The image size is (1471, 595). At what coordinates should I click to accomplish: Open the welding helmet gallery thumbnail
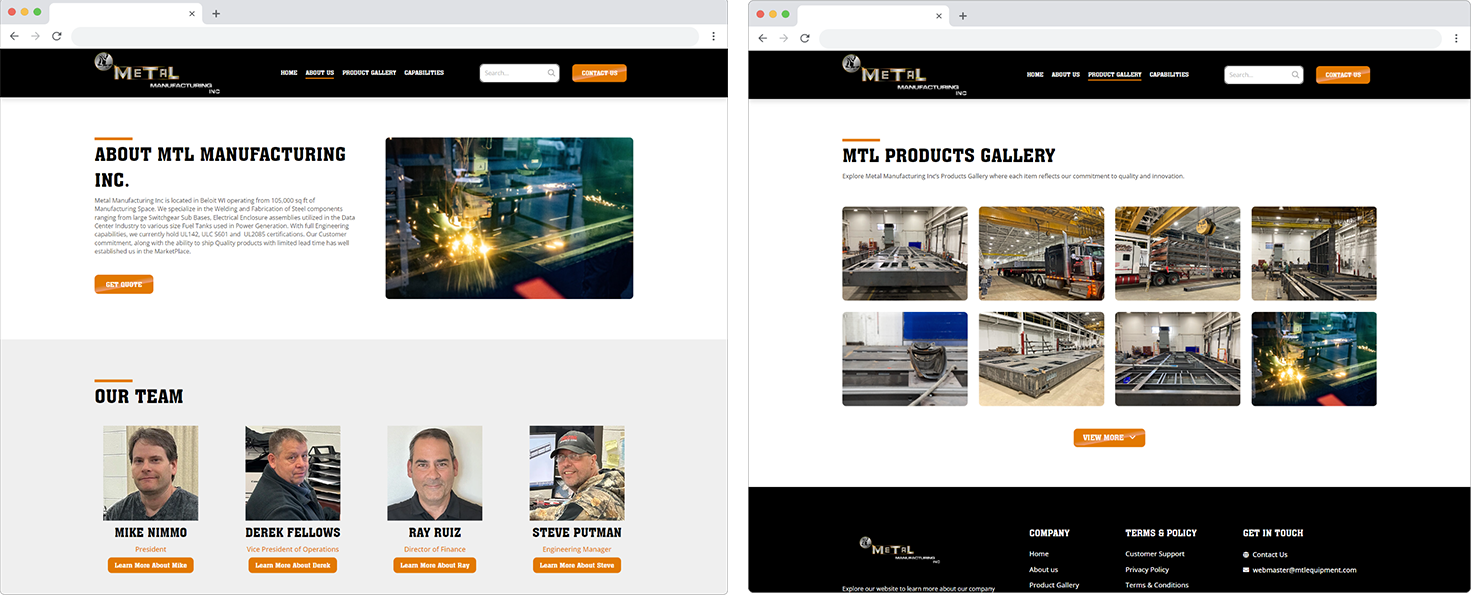(x=905, y=359)
